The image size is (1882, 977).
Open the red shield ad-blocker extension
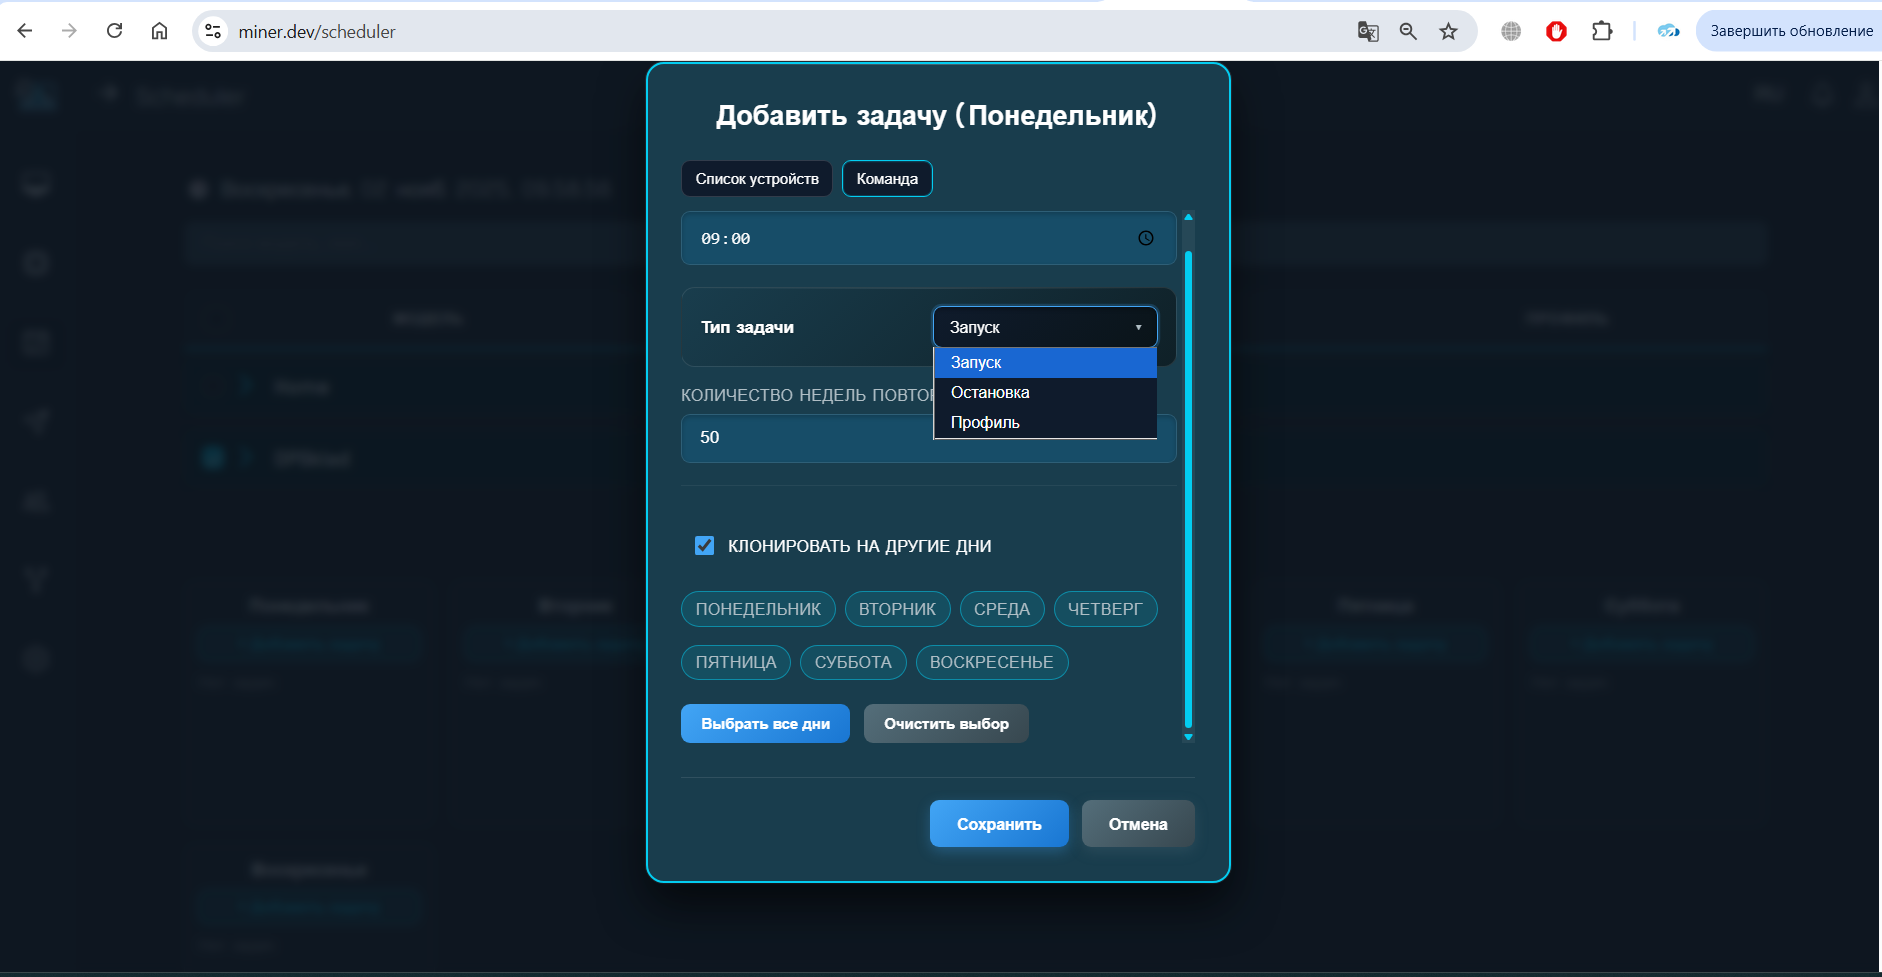[1556, 31]
